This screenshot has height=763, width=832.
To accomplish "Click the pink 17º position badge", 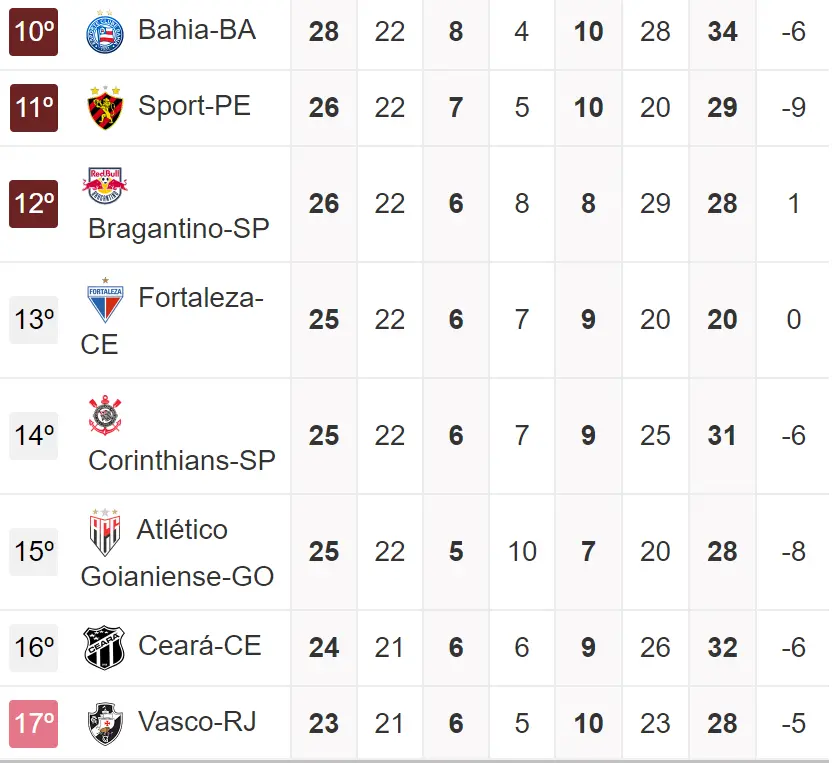I will pyautogui.click(x=34, y=723).
